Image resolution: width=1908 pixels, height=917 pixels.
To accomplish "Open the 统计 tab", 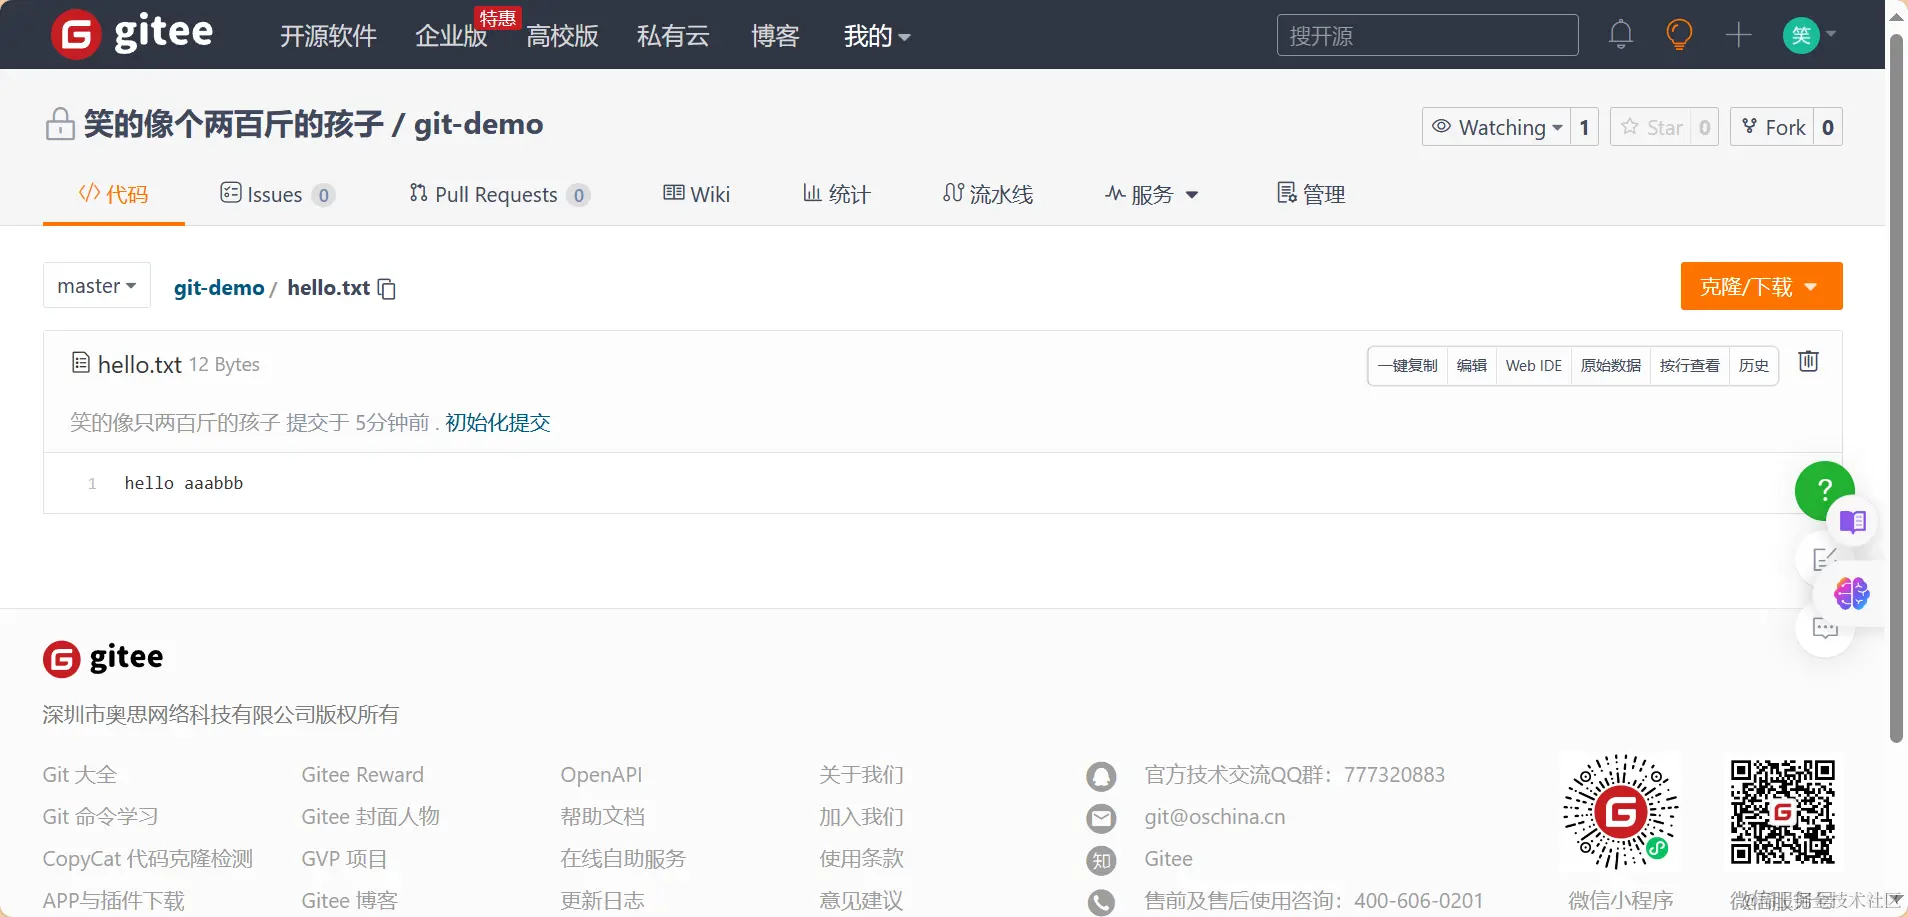I will pyautogui.click(x=836, y=194).
